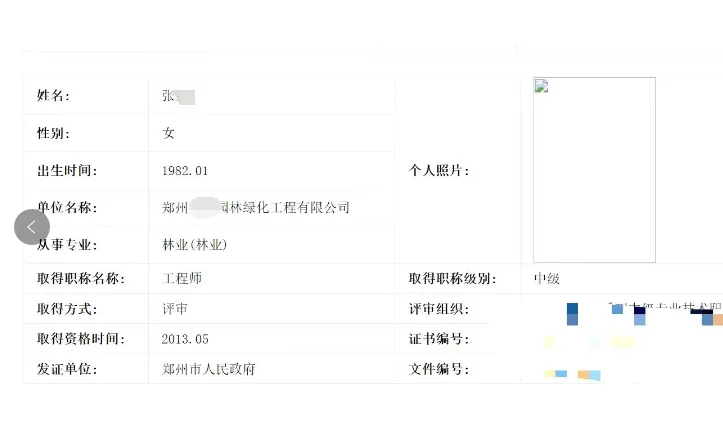Select gender value 女
Image resolution: width=723 pixels, height=426 pixels.
click(168, 133)
